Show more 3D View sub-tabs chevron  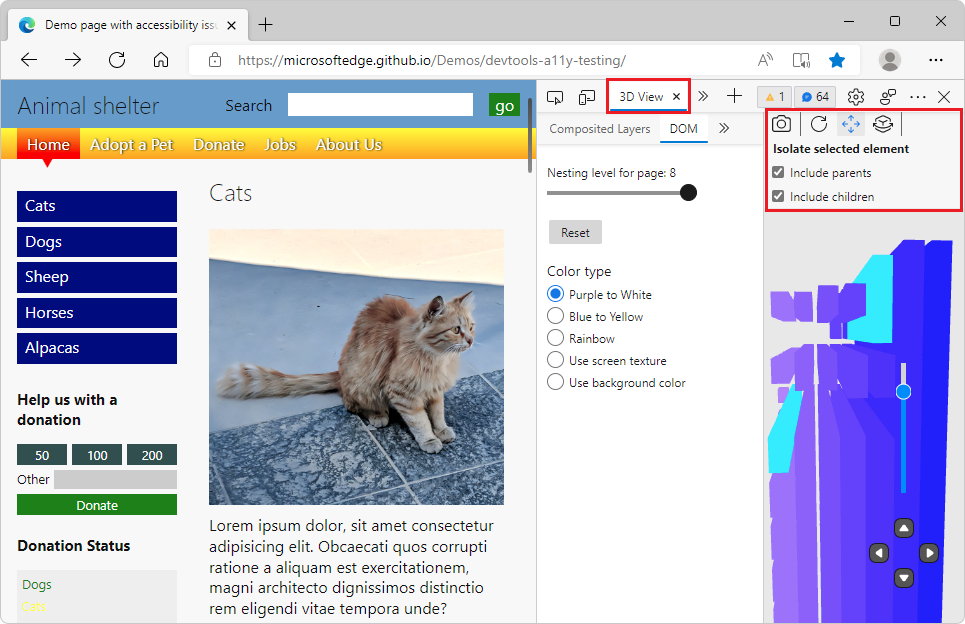point(724,128)
